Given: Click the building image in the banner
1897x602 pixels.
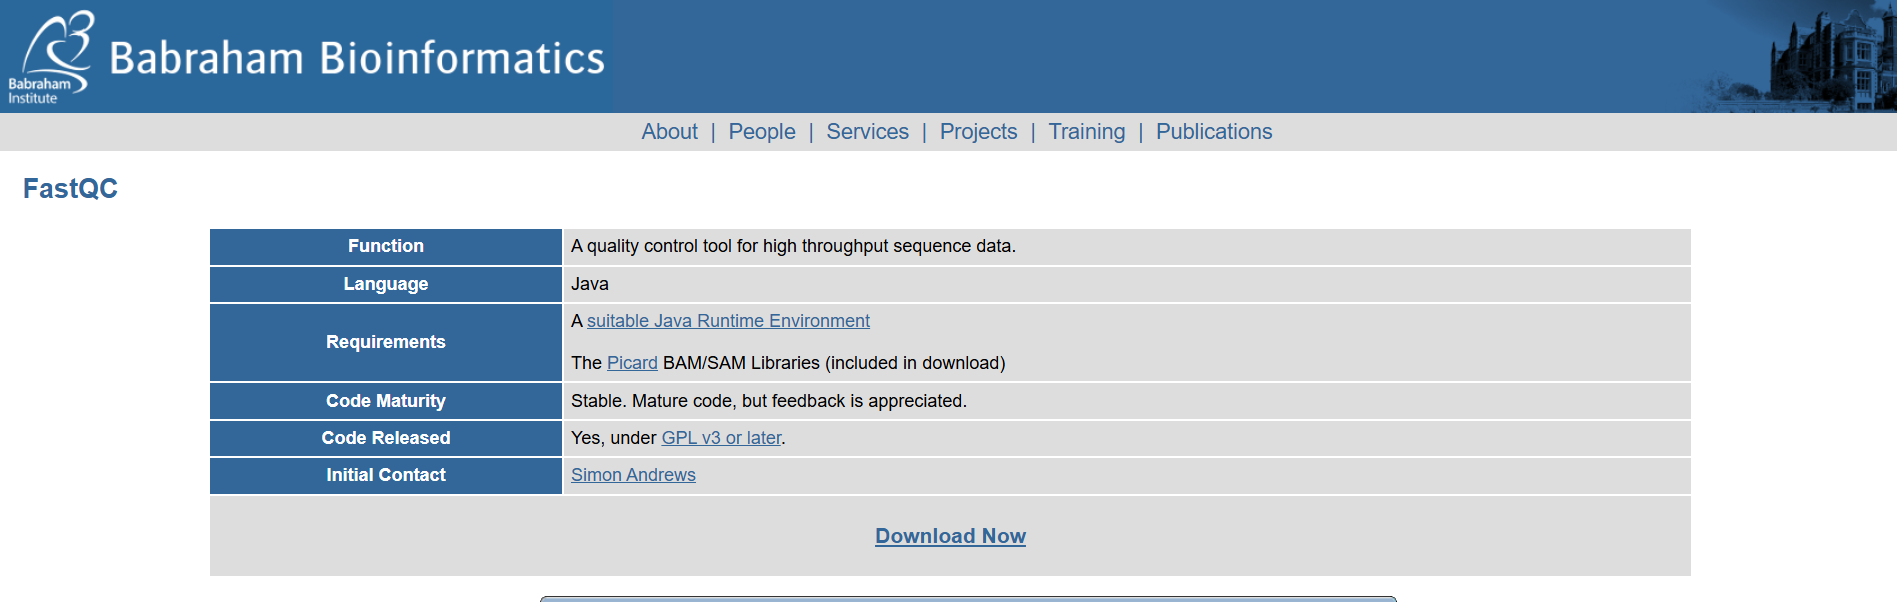Looking at the screenshot, I should coord(1795,57).
